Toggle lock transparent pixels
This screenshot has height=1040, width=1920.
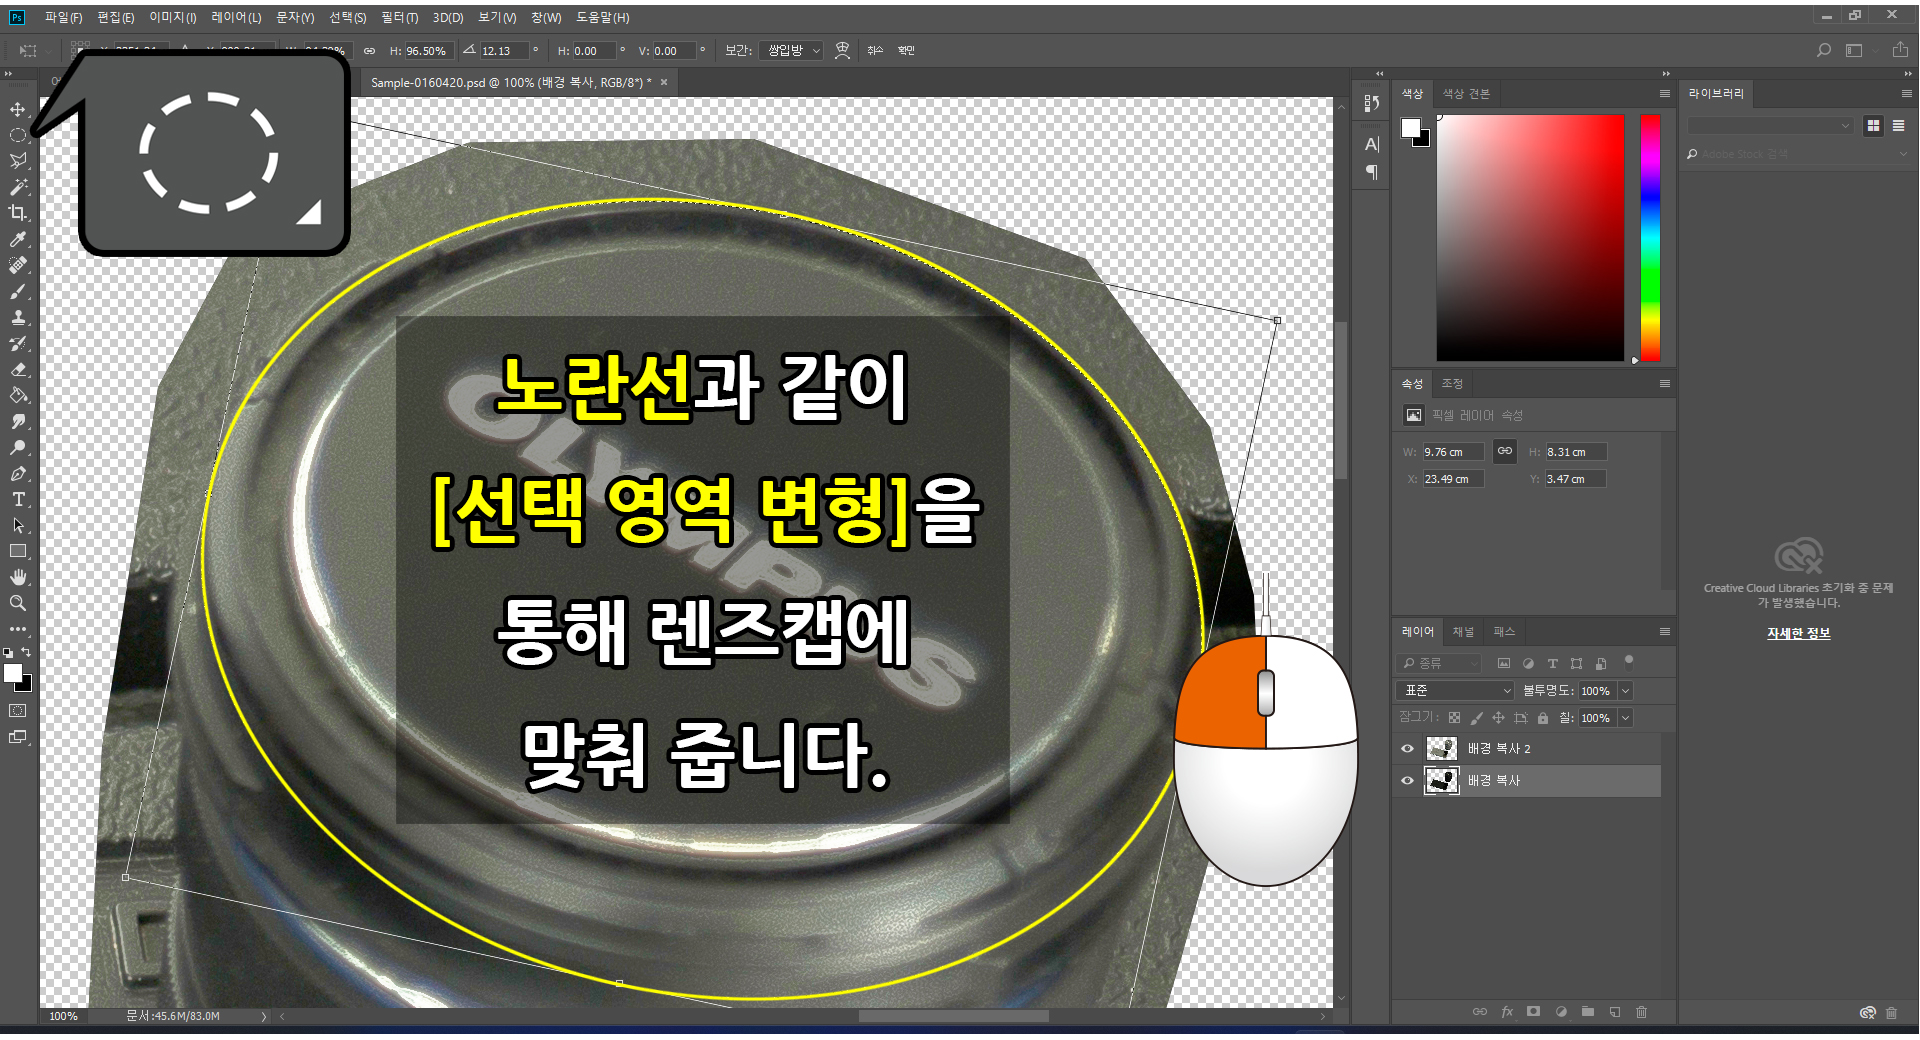[1454, 717]
